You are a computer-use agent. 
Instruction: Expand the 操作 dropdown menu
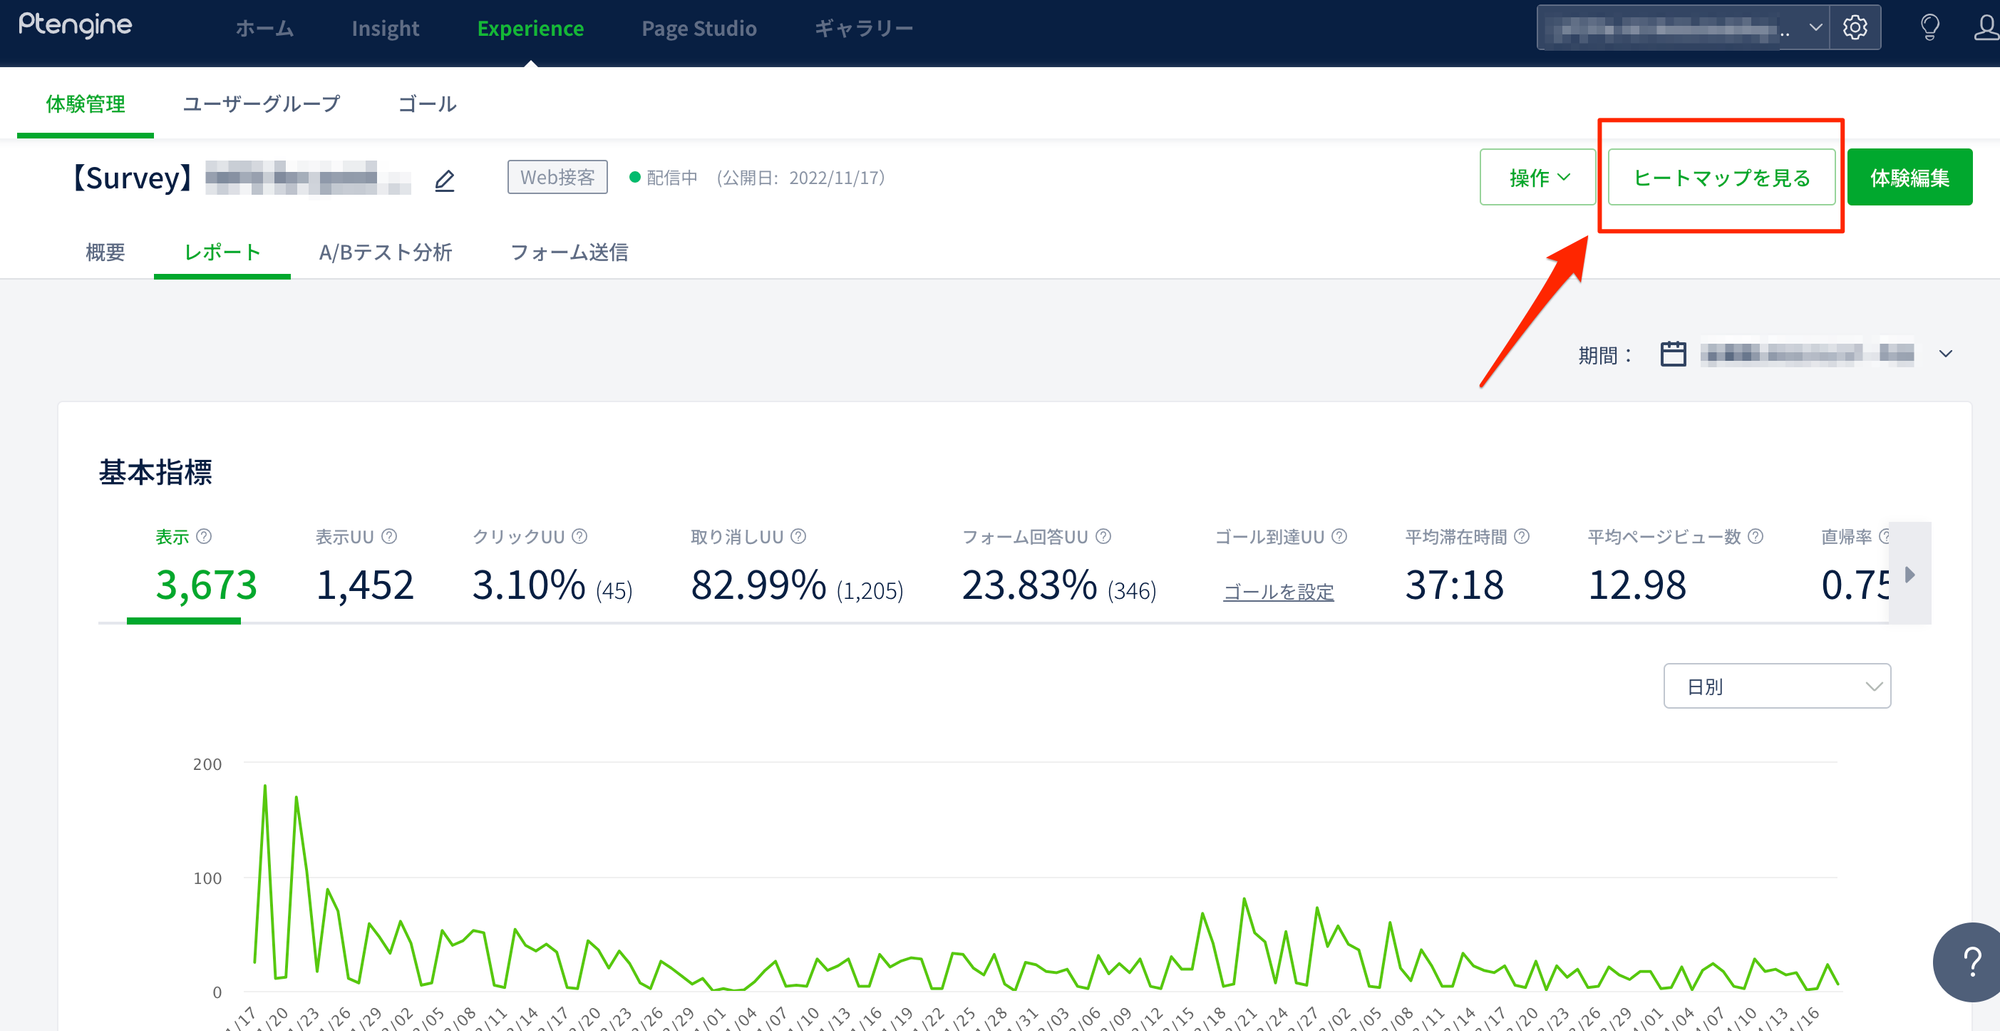pyautogui.click(x=1538, y=177)
